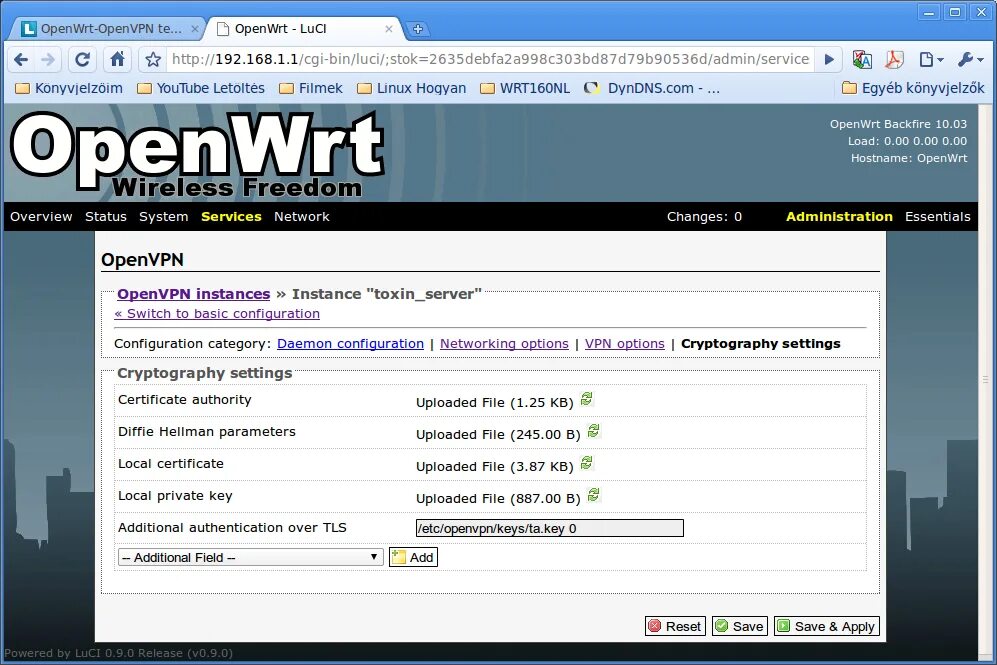Click the Save button
The width and height of the screenshot is (997, 665).
click(739, 626)
